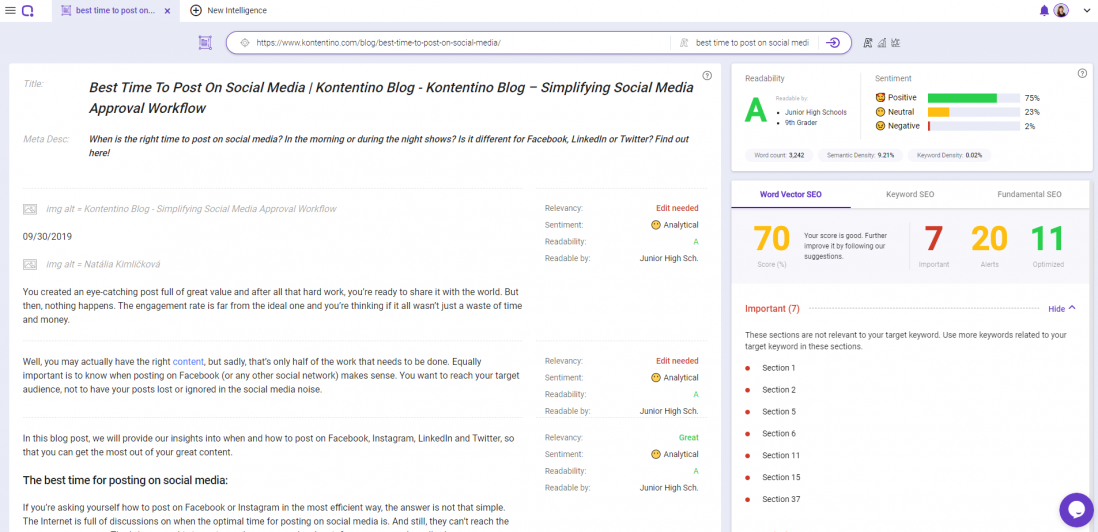Click the Positive emoji icon

(x=880, y=98)
